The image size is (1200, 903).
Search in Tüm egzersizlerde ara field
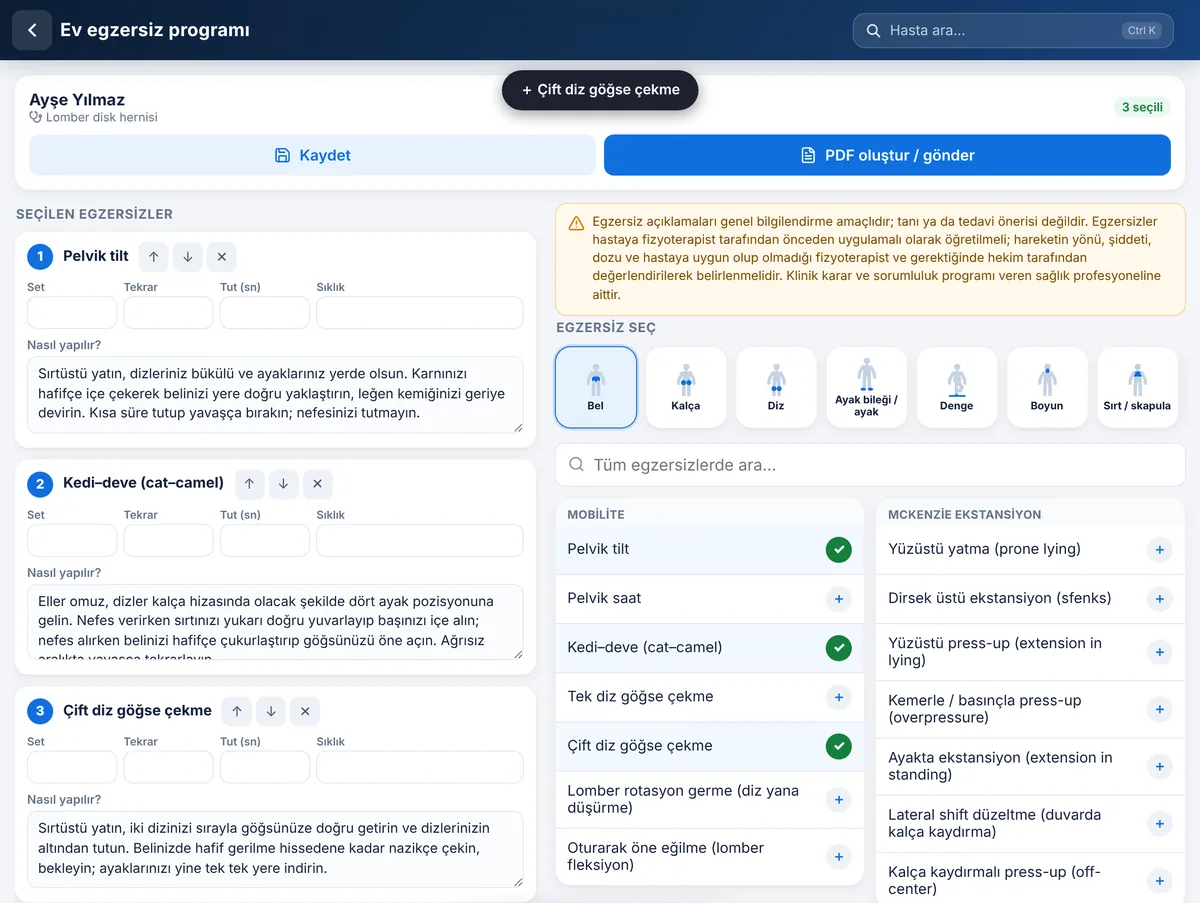tap(871, 465)
